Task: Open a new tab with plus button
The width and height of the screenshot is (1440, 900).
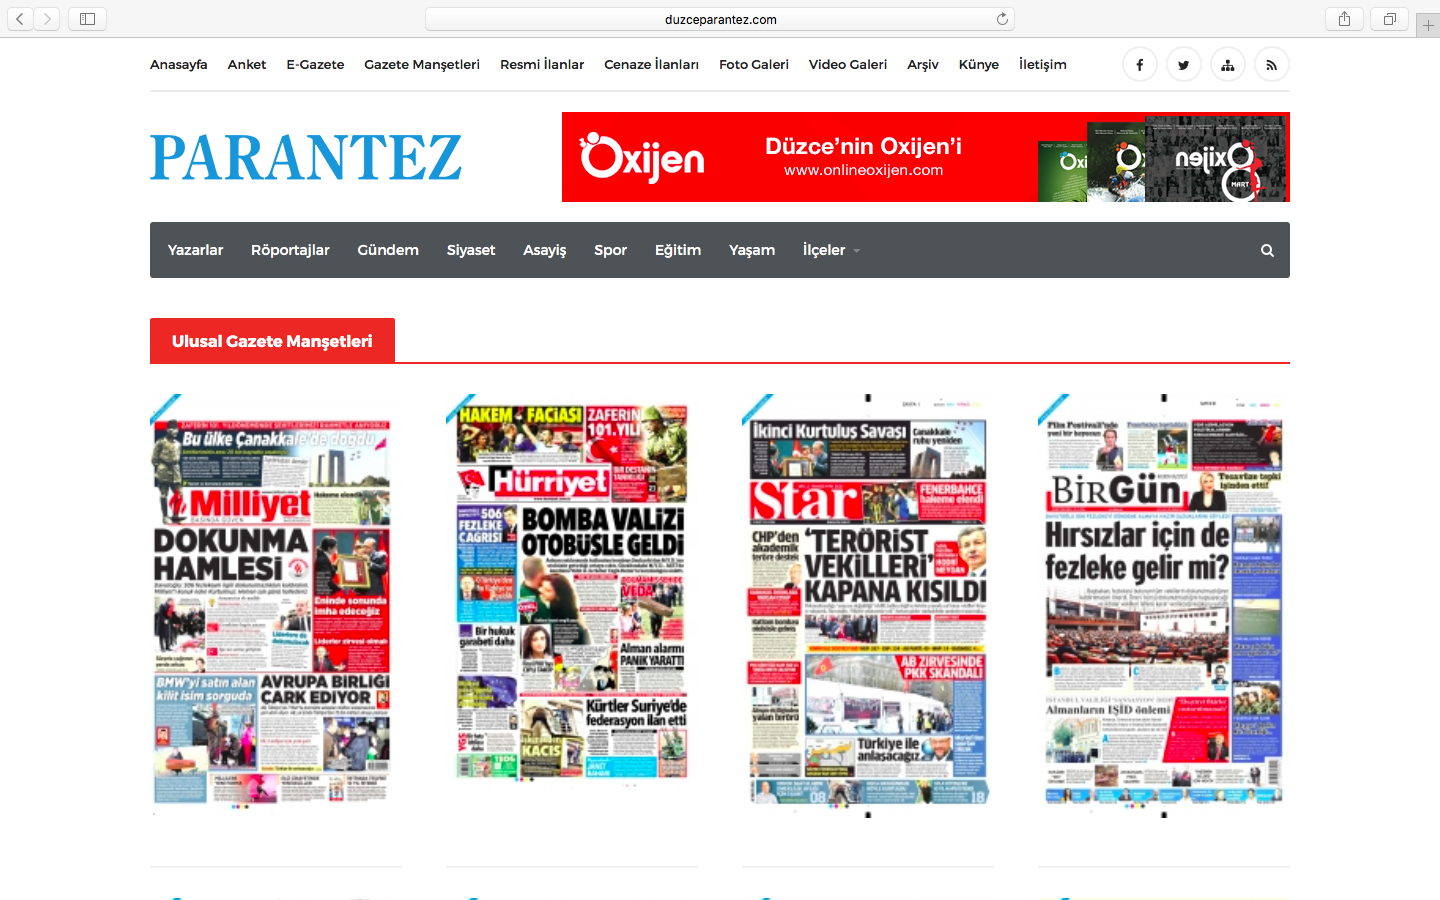Action: point(1428,25)
